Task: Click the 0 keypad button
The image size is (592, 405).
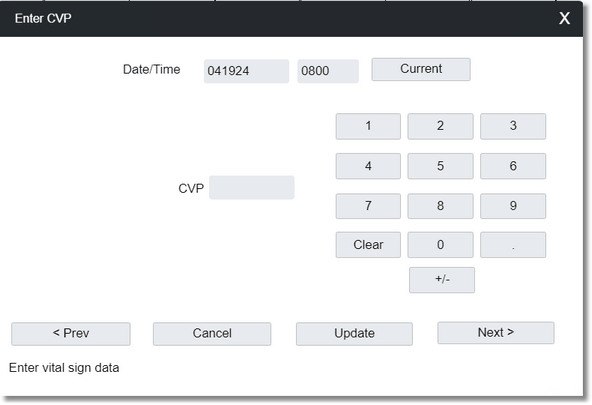Action: pos(440,245)
